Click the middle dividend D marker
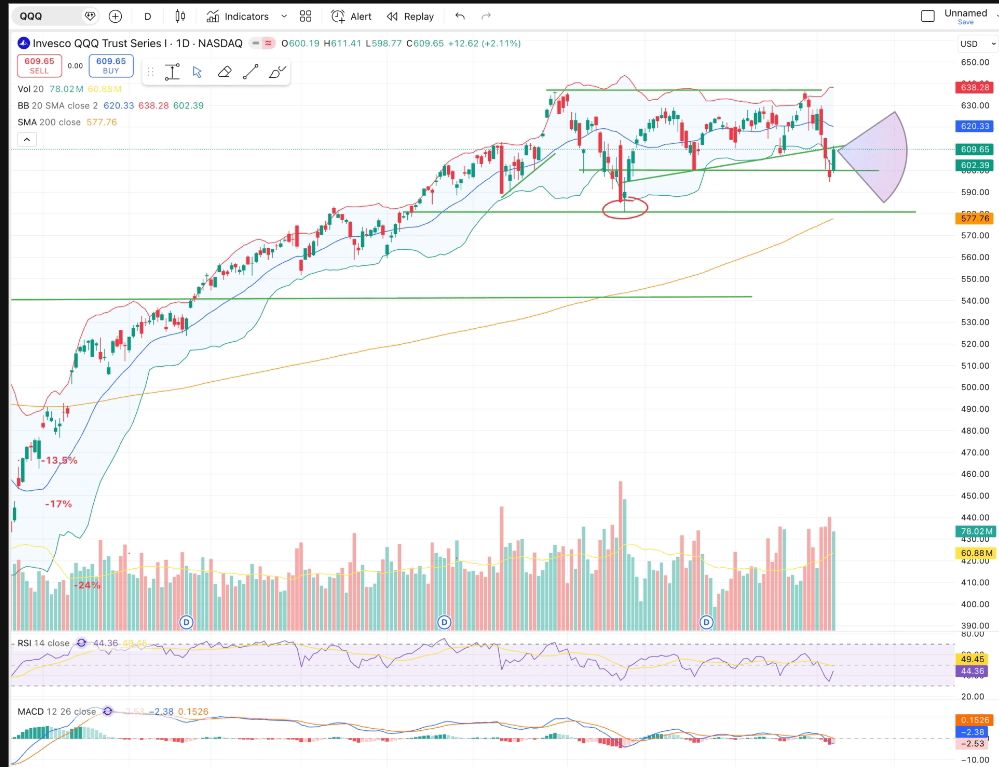This screenshot has width=999, height=767. (x=444, y=622)
